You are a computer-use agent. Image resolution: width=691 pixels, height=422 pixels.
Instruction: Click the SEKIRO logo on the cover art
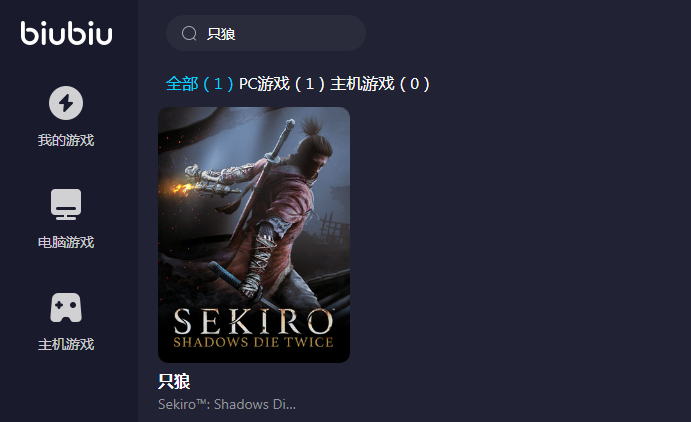point(254,322)
